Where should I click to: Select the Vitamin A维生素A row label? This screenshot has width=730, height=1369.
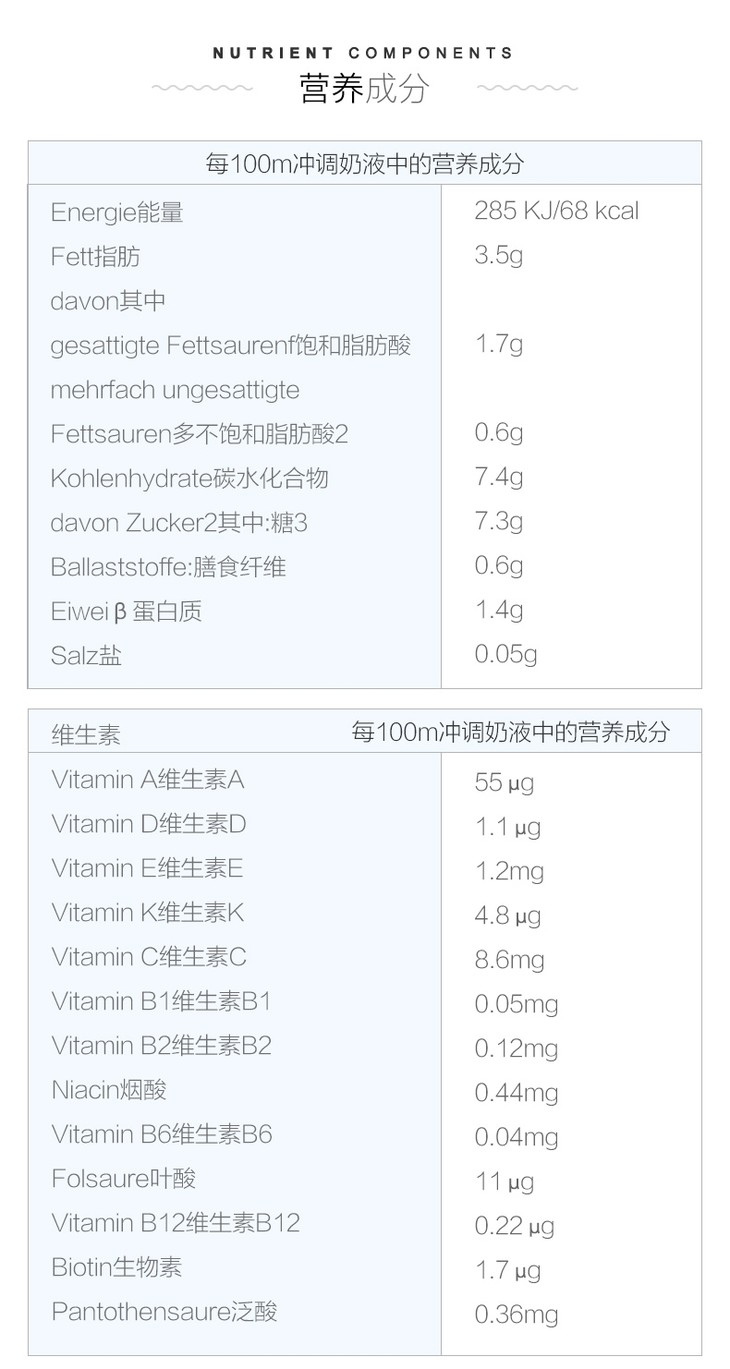pos(147,779)
